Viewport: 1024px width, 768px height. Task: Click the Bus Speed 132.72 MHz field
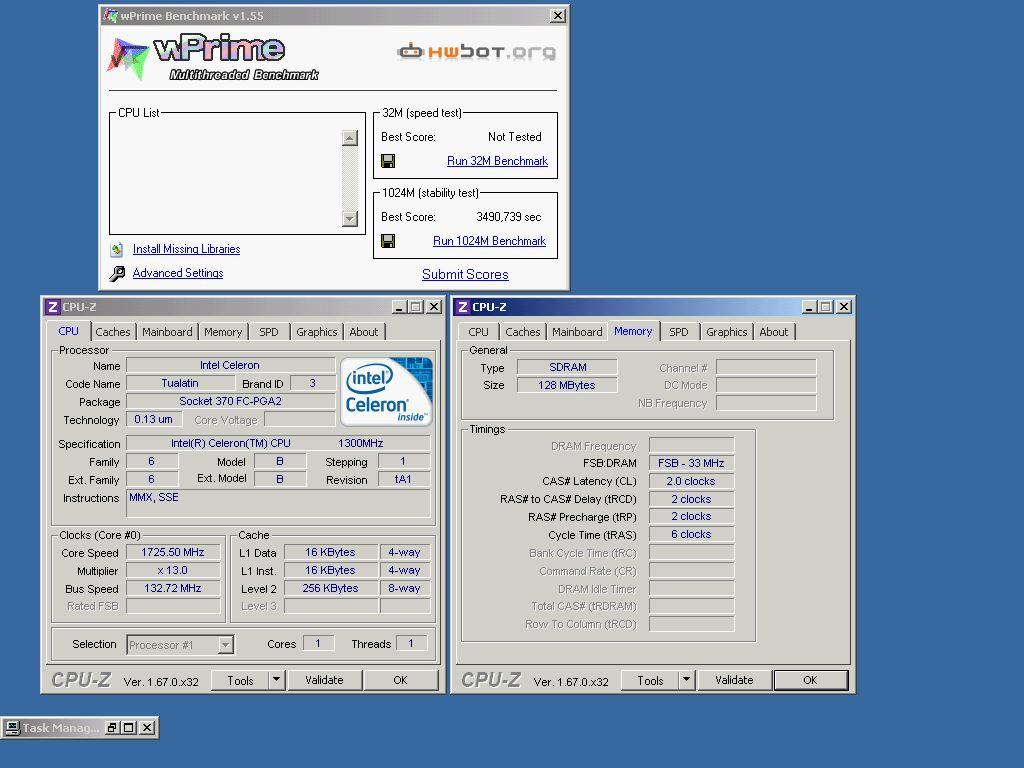pos(173,588)
